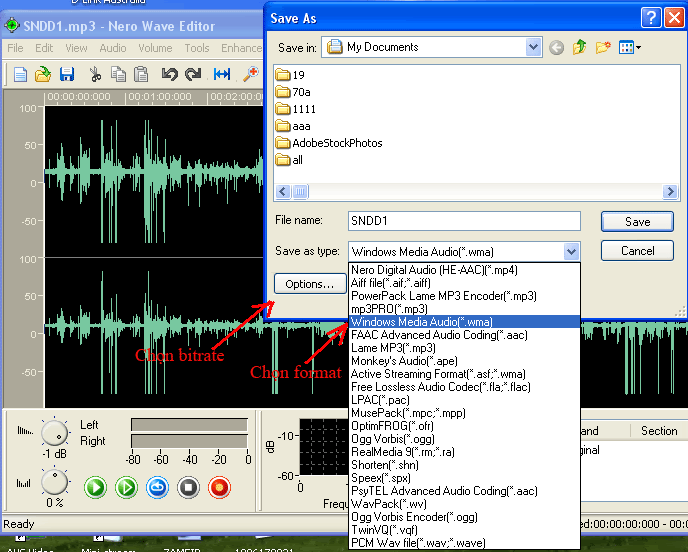
Task: Choose Free Lossless Audio Codec format
Action: [x=464, y=387]
